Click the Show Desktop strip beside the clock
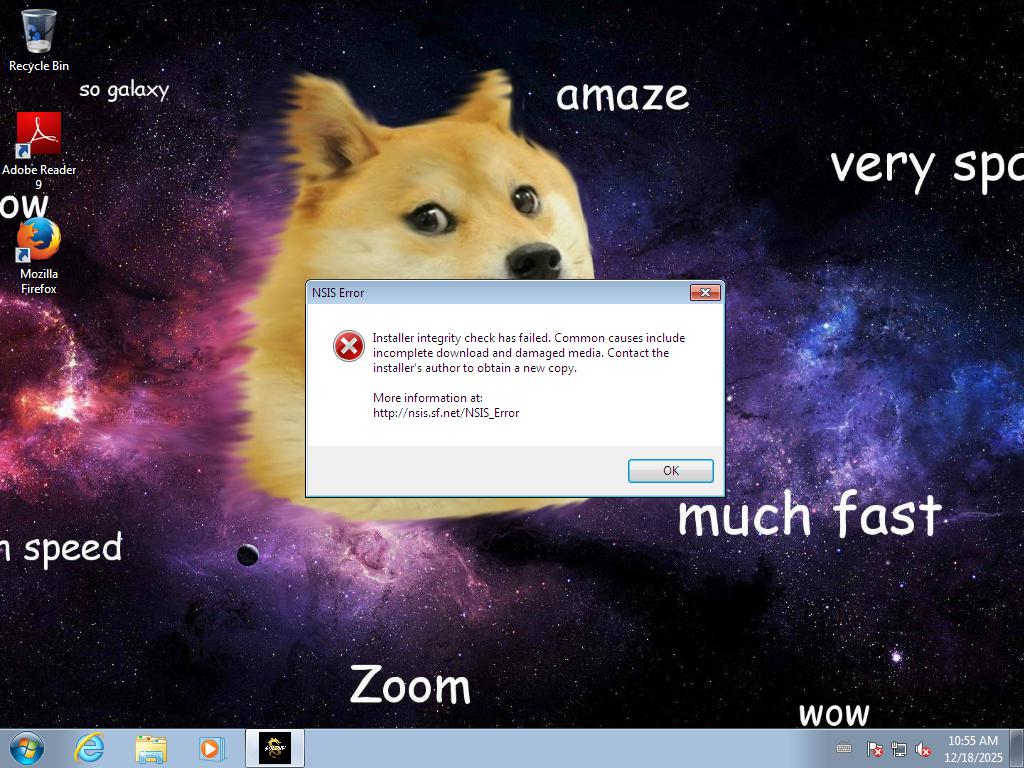 pyautogui.click(x=1018, y=748)
